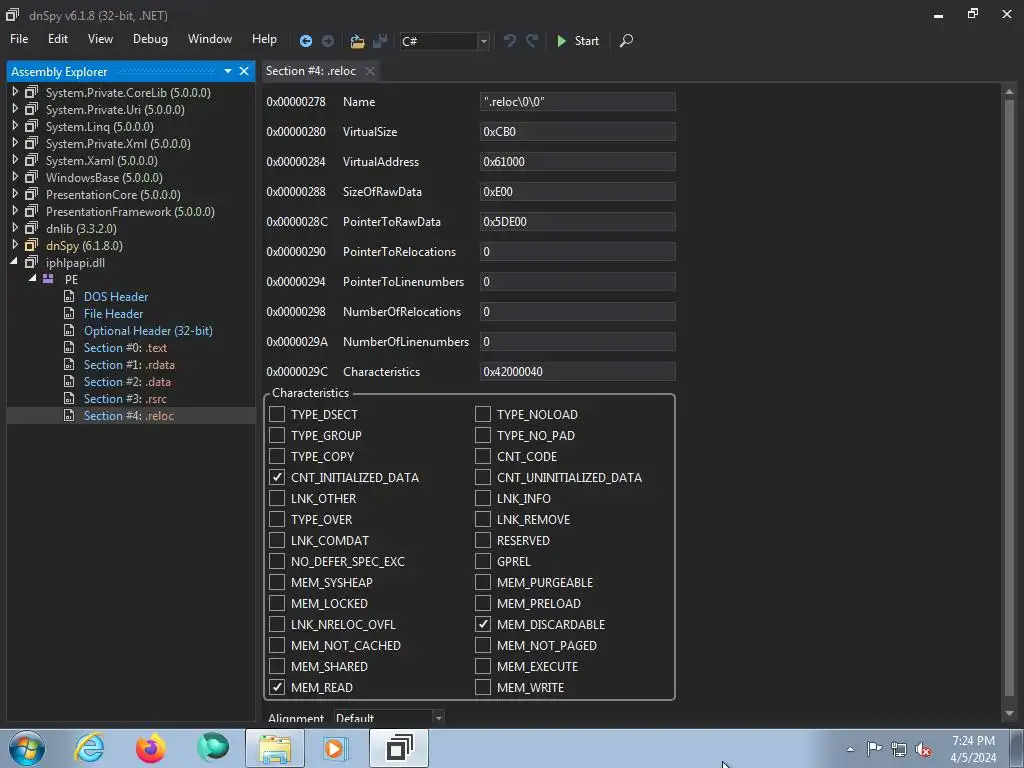
Task: Toggle the LNK_COMDAT checkbox
Action: [277, 540]
